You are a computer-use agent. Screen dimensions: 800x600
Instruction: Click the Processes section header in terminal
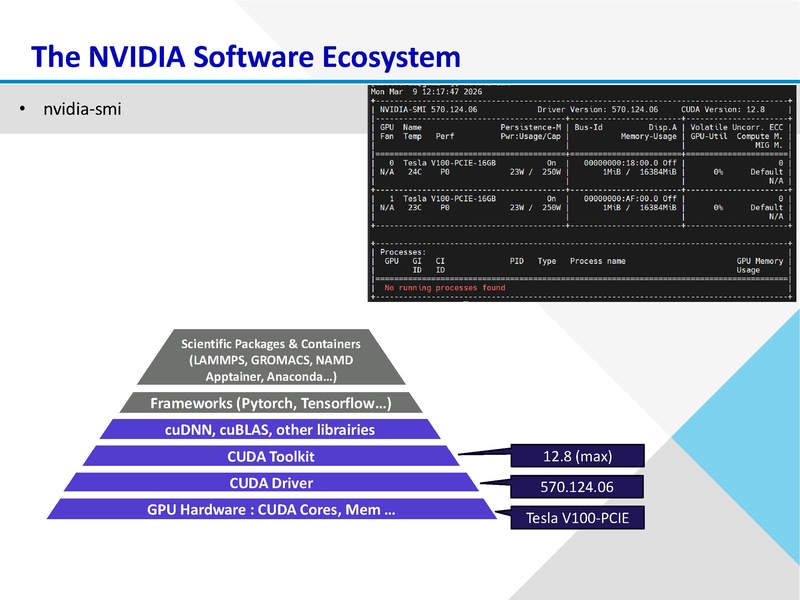[x=394, y=250]
